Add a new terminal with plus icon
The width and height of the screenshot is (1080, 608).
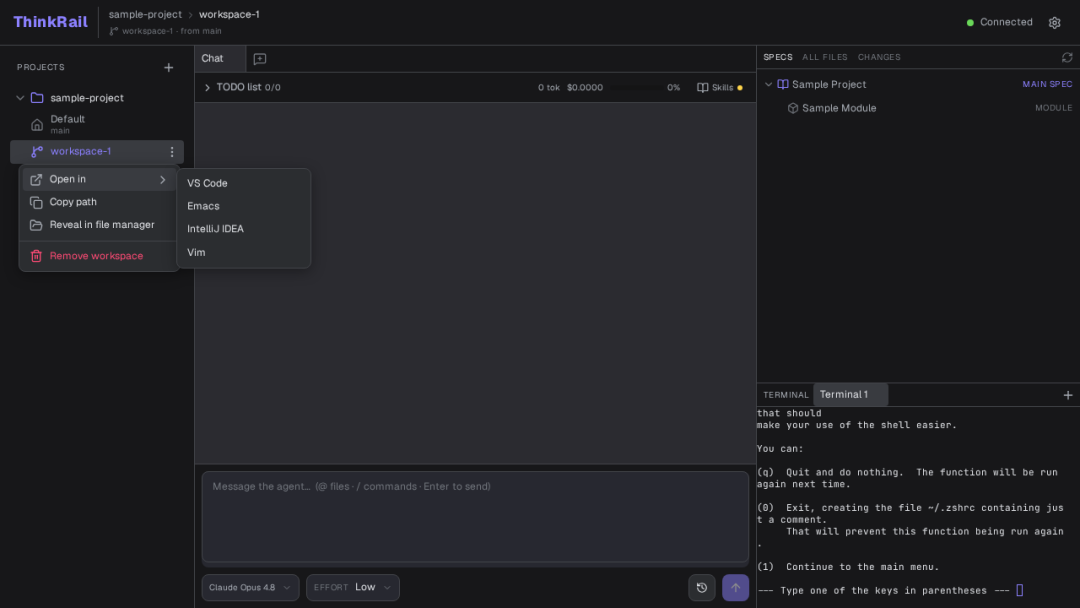[1068, 395]
